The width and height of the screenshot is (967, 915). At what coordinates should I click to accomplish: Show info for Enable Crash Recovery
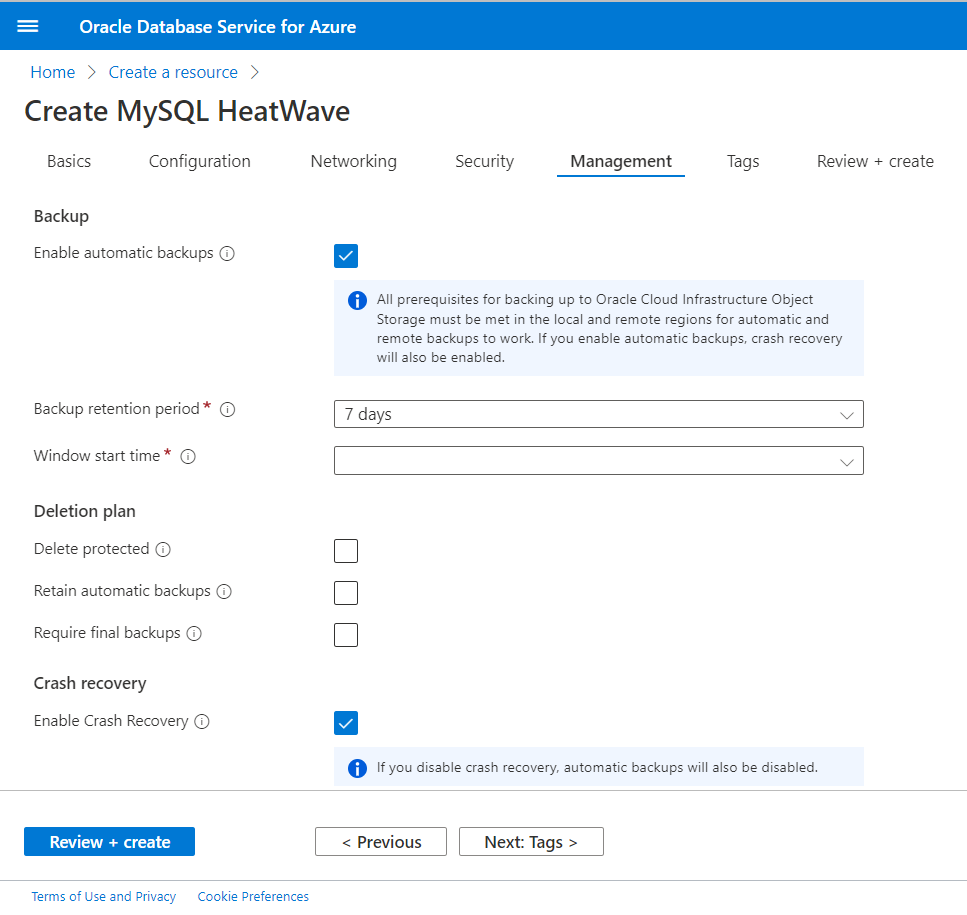[202, 721]
